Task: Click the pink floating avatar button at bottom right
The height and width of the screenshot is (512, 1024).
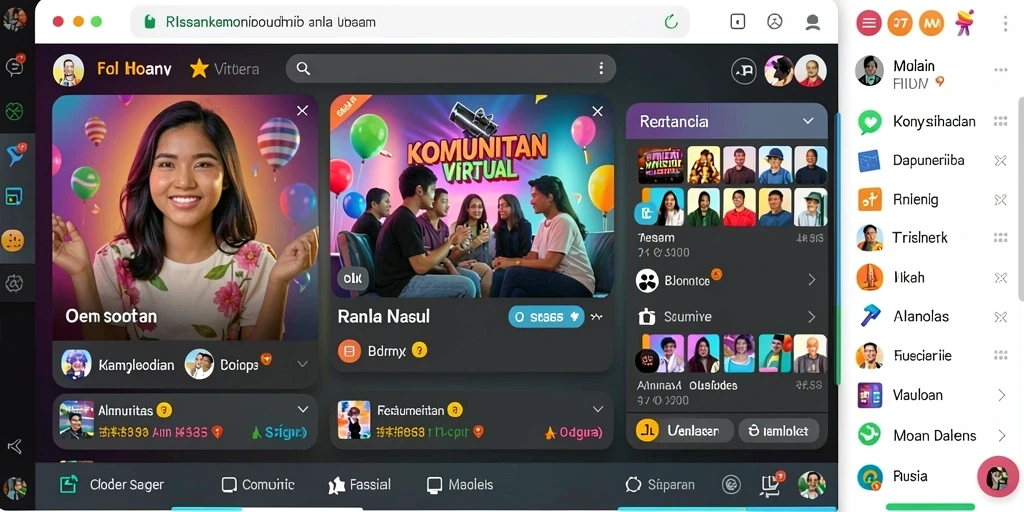Action: point(998,476)
